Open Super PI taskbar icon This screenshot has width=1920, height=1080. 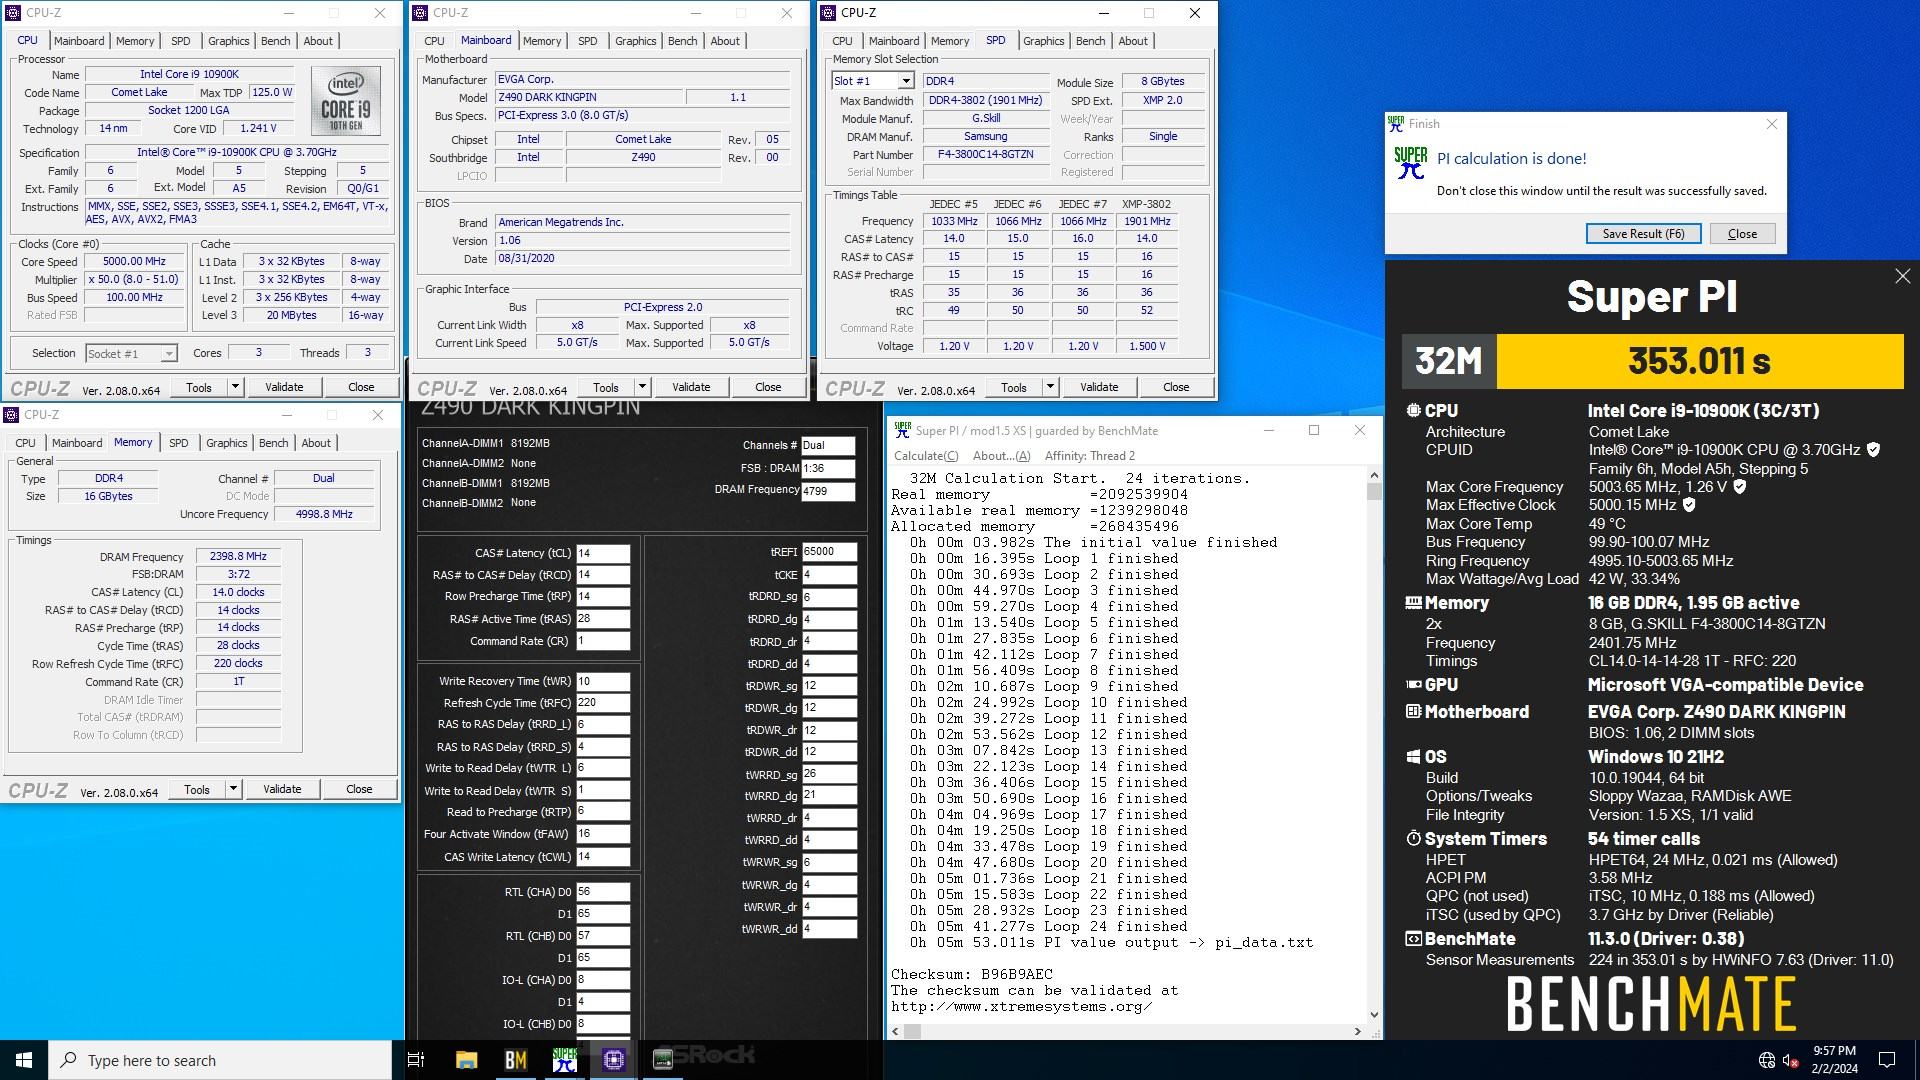click(x=564, y=1060)
